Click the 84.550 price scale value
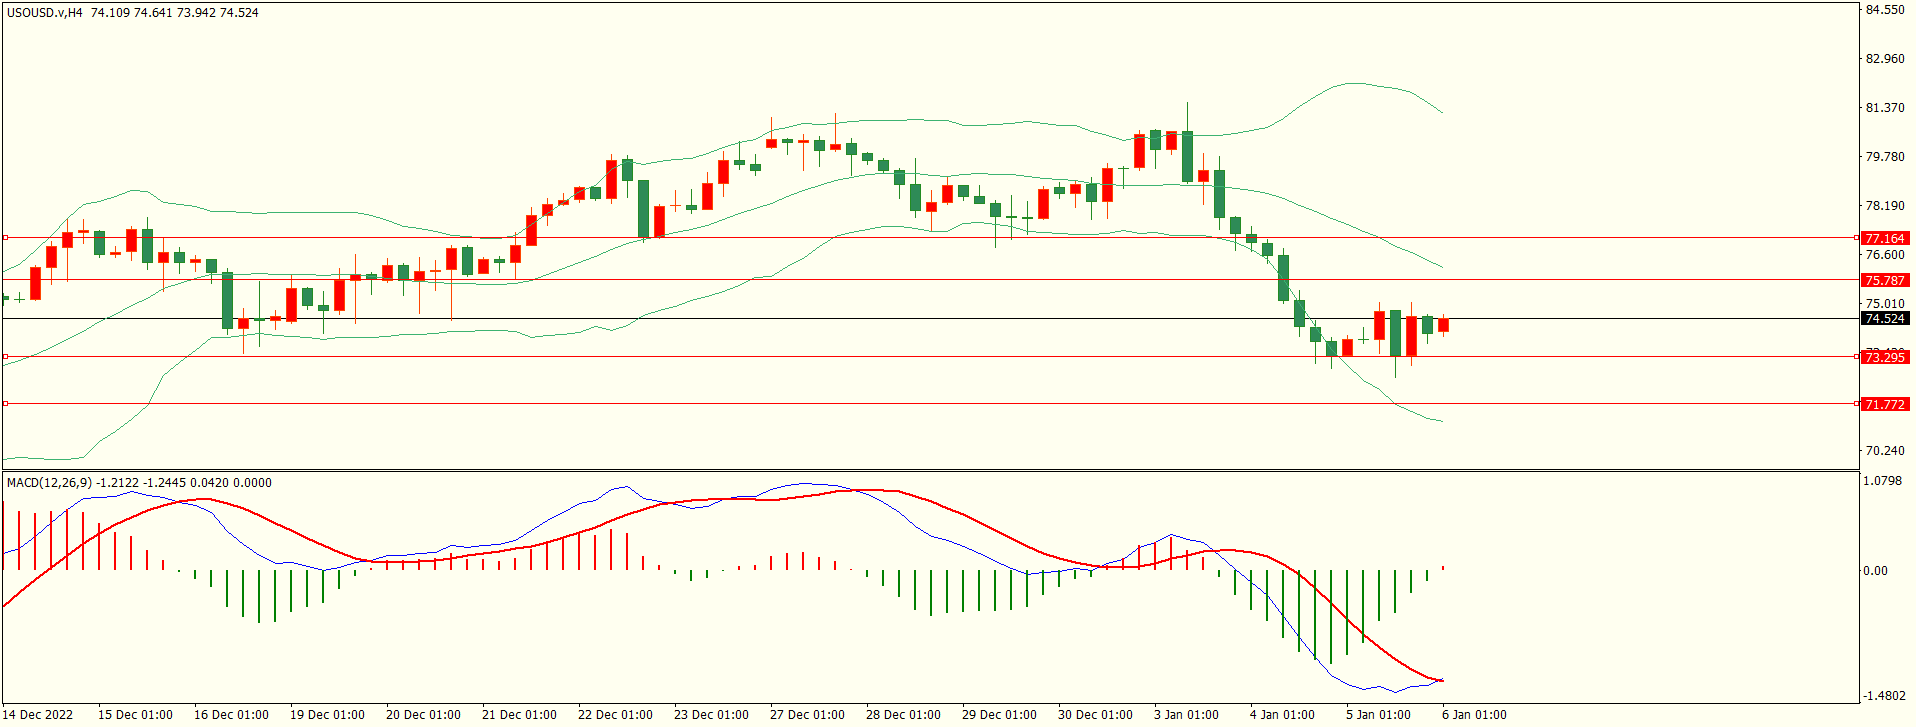 1885,10
